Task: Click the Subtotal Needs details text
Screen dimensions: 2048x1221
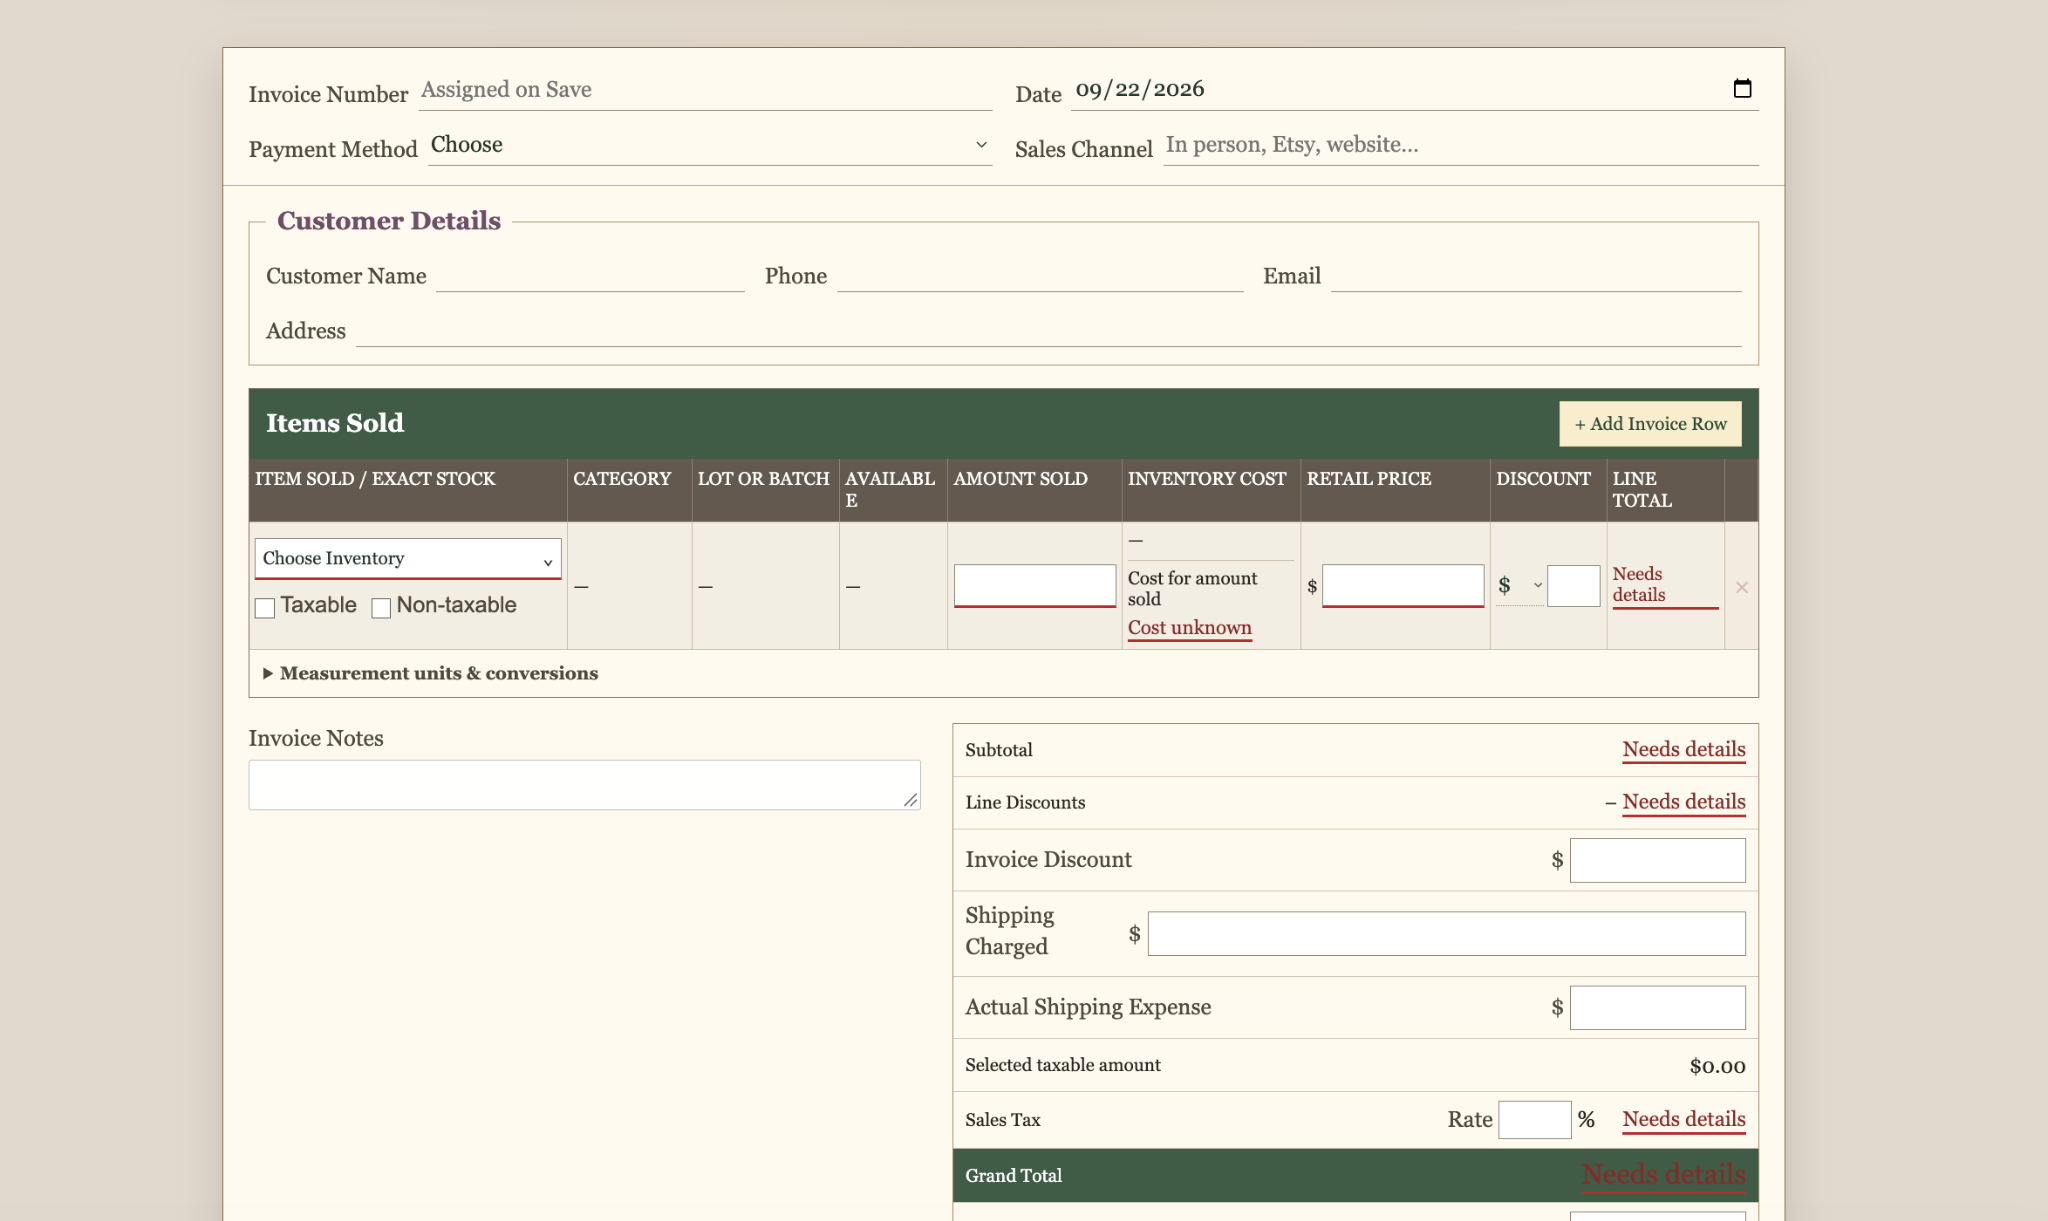Action: (1684, 750)
